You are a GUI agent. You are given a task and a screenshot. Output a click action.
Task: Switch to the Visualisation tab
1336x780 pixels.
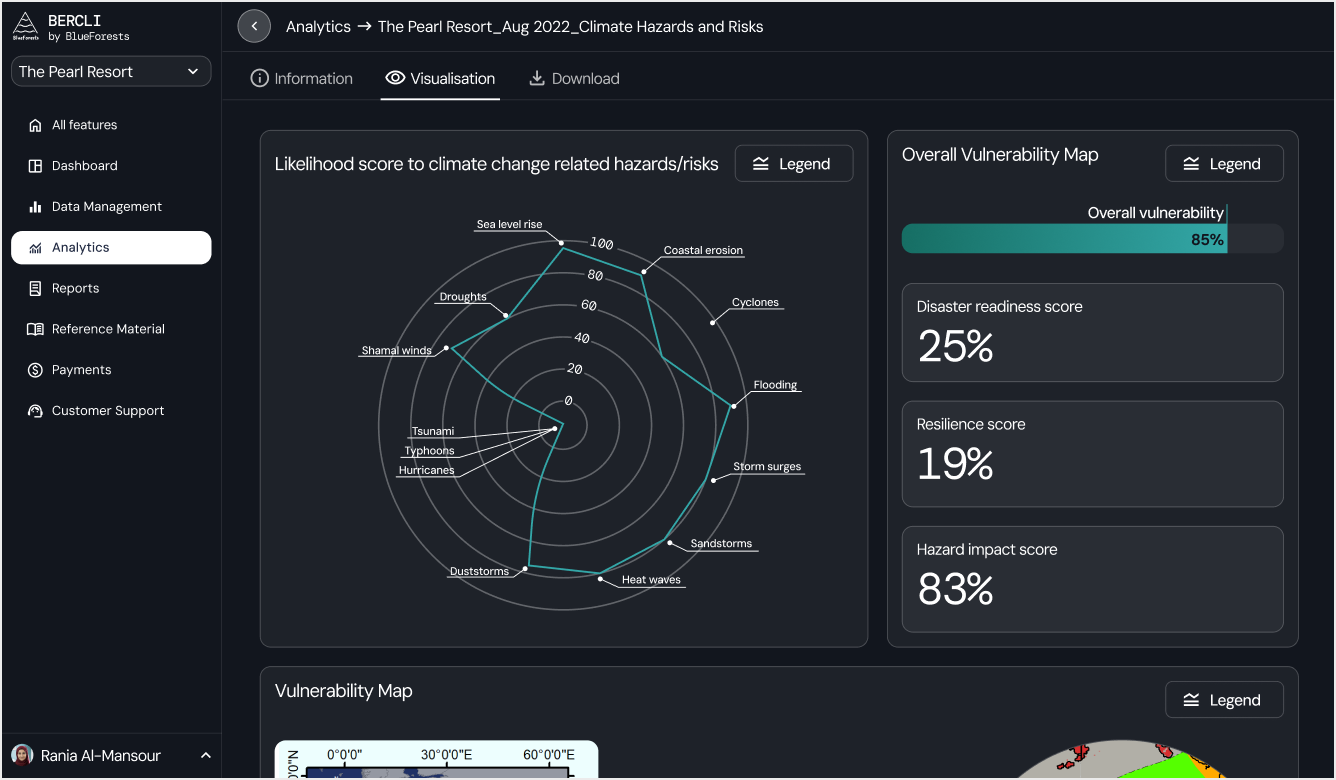point(440,78)
